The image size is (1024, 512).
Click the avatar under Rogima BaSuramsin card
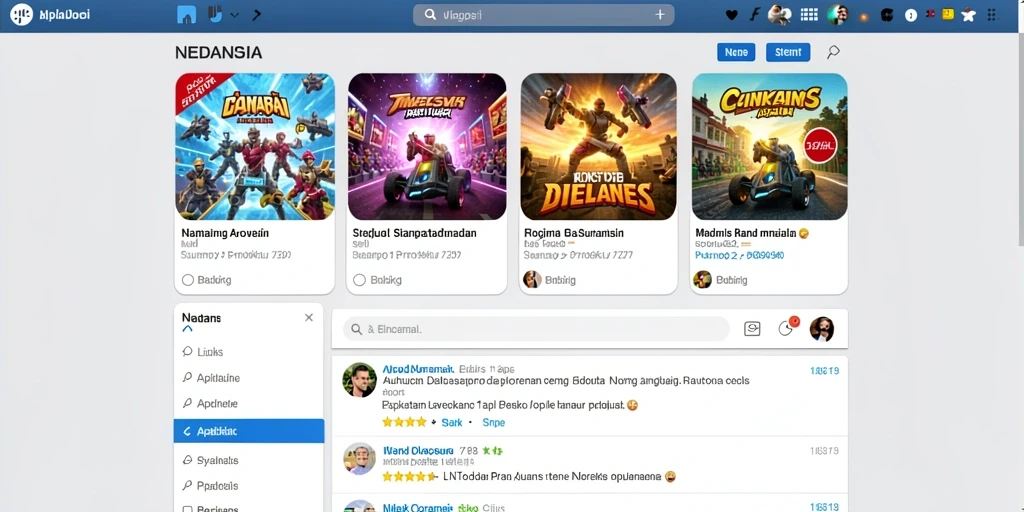(532, 280)
